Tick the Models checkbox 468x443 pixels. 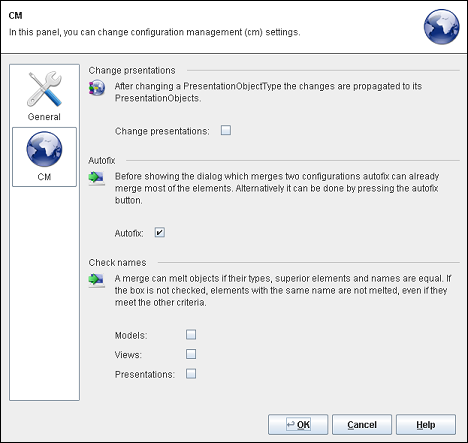(191, 334)
